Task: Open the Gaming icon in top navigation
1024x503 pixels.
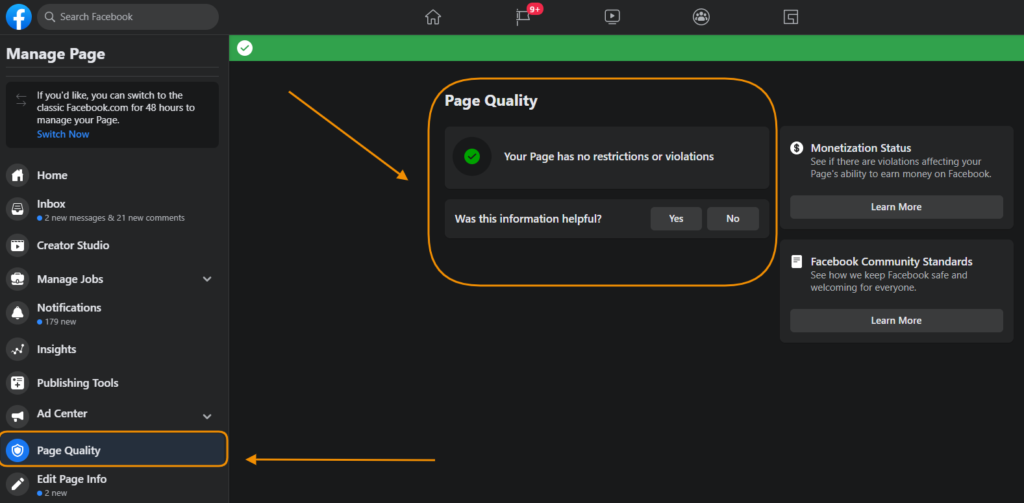Action: click(x=790, y=17)
